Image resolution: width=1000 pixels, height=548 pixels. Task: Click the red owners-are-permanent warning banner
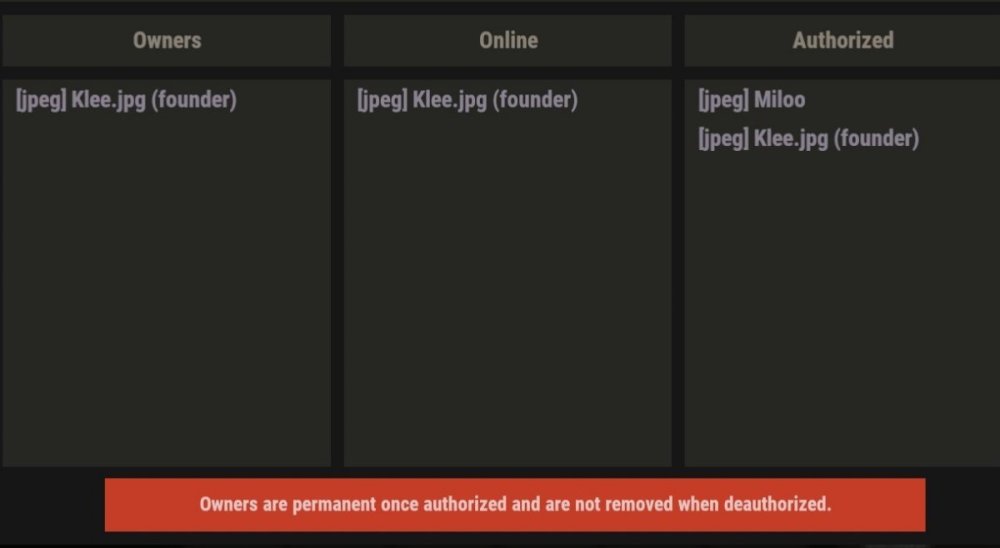[514, 504]
